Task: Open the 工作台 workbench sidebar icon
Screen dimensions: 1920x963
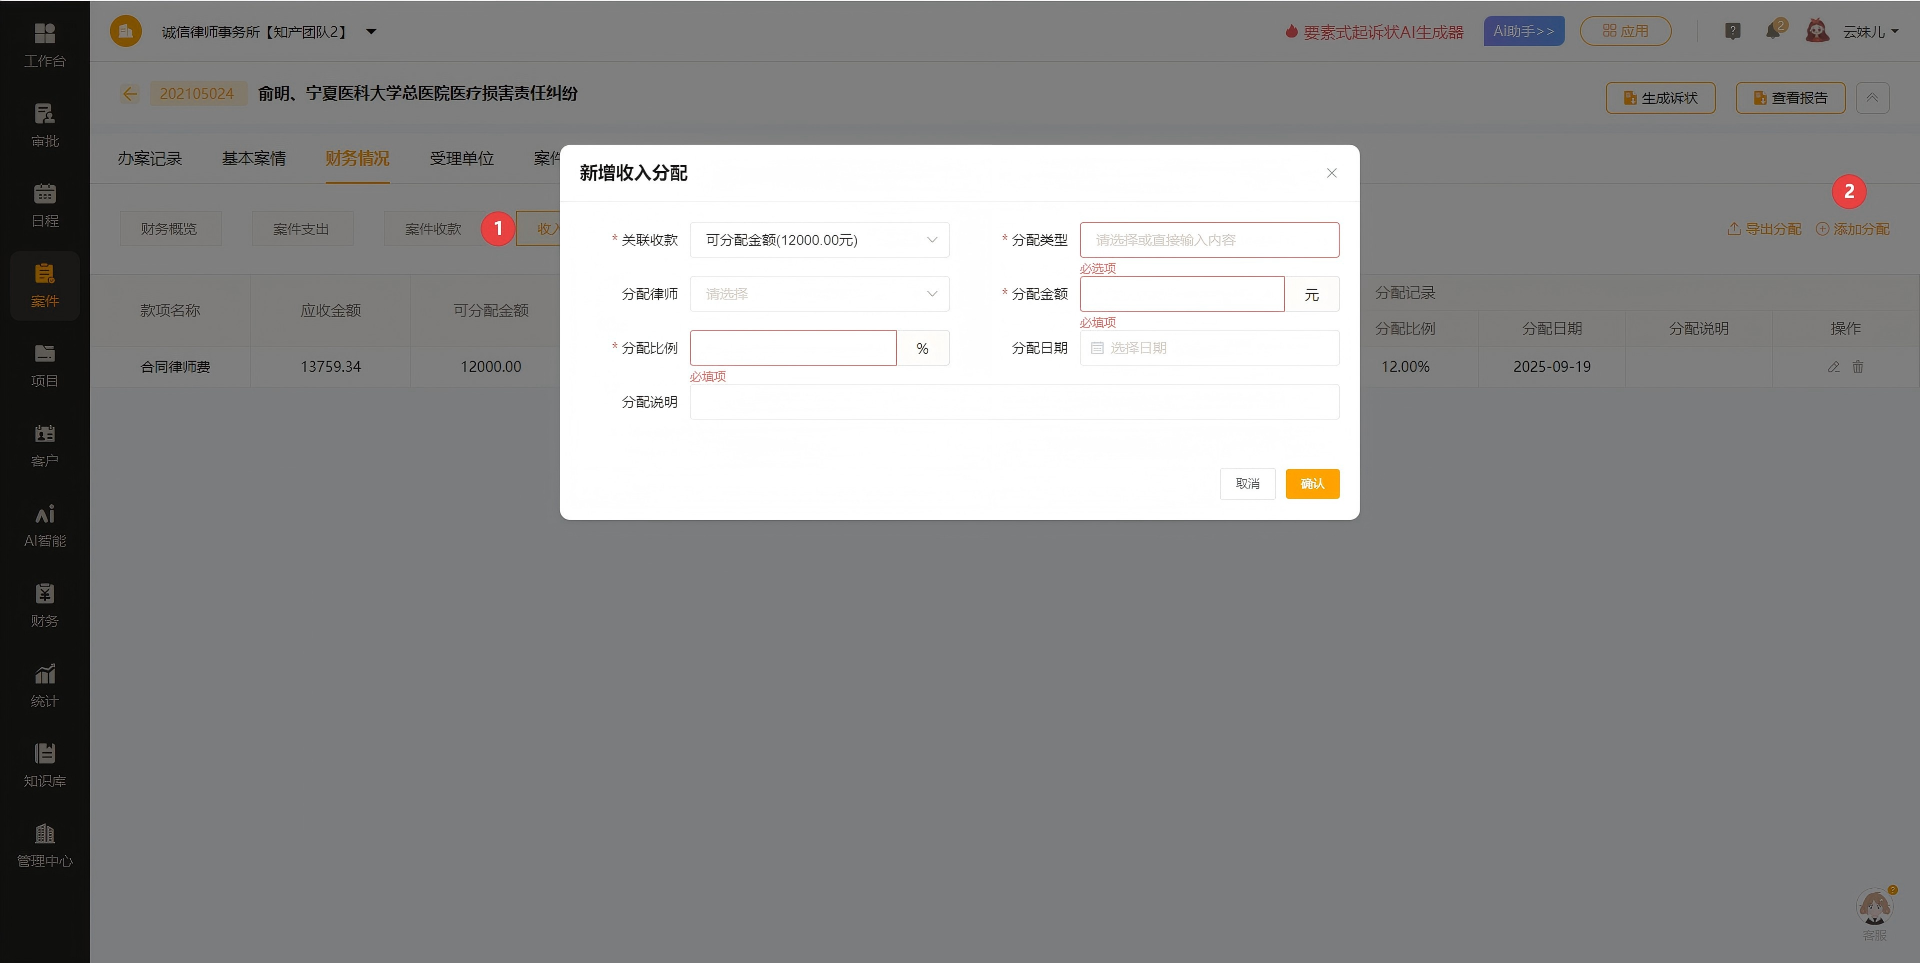Action: tap(44, 44)
